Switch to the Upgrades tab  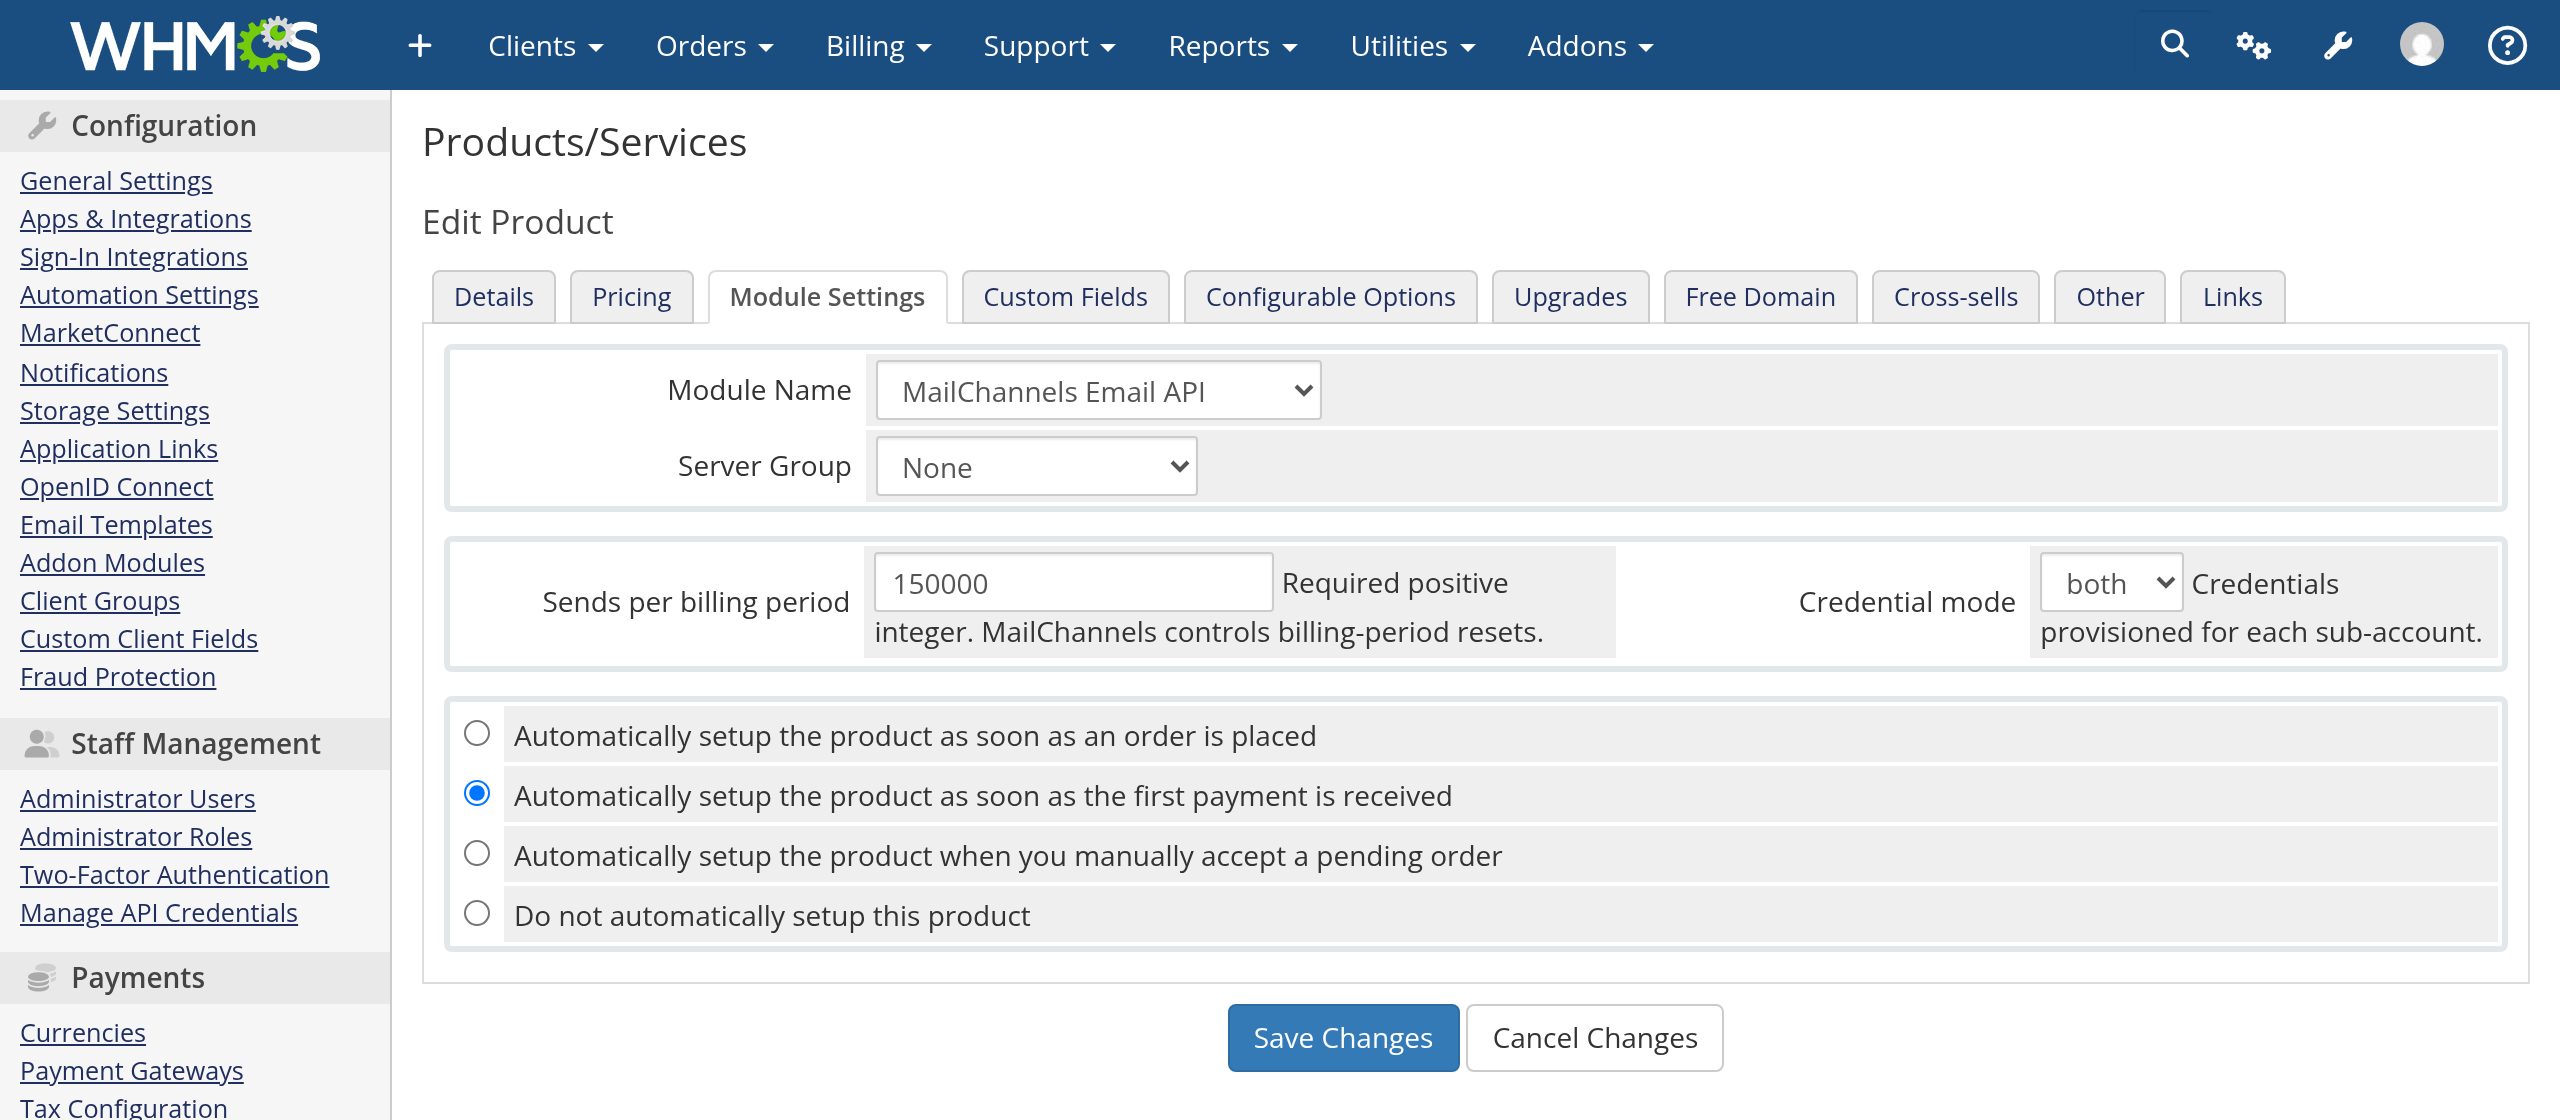pos(1570,297)
